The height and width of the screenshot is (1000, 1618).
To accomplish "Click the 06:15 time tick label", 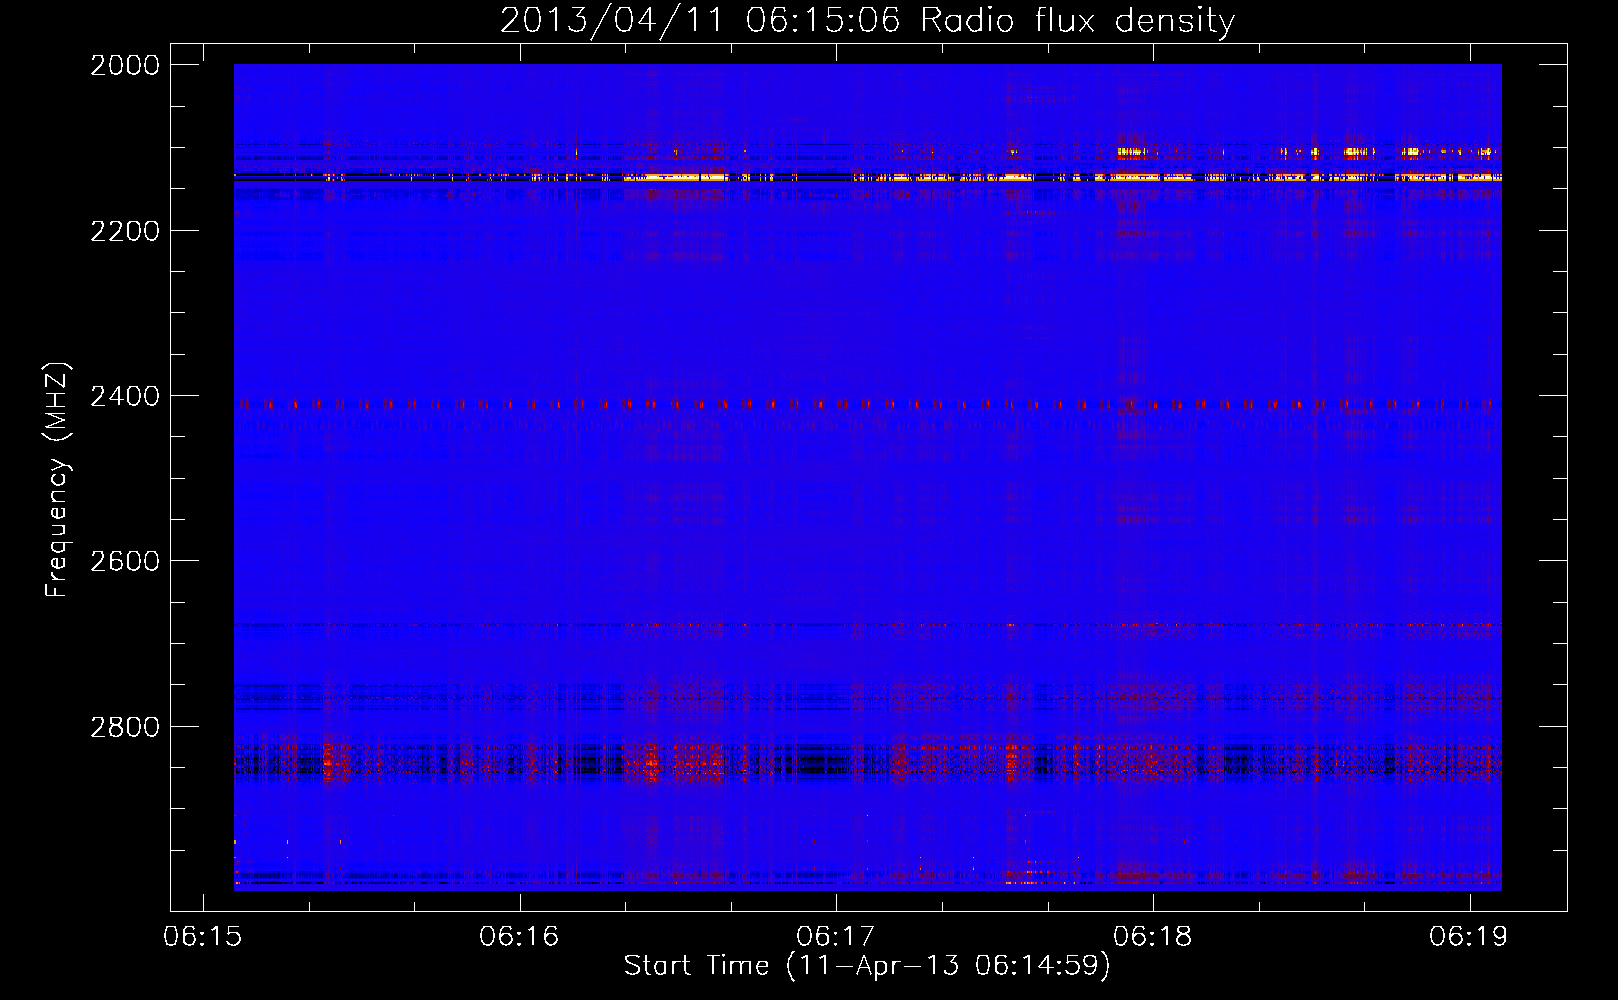I will [203, 937].
